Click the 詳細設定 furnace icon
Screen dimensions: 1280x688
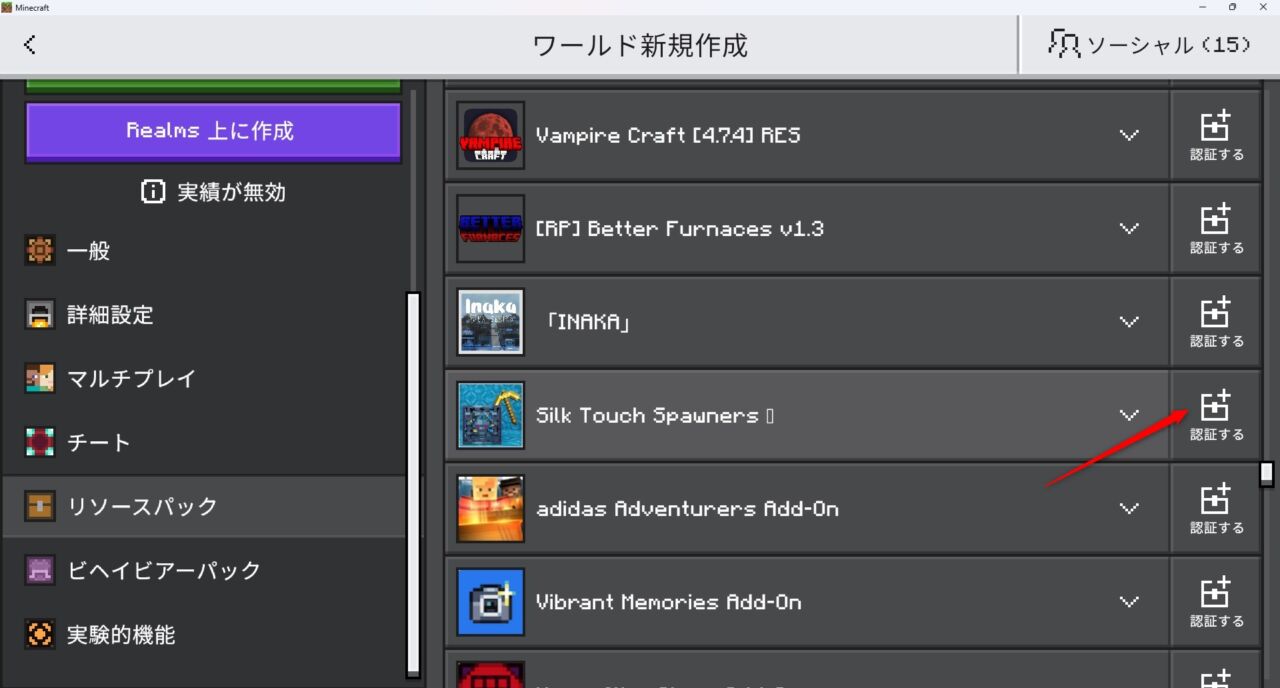click(40, 315)
